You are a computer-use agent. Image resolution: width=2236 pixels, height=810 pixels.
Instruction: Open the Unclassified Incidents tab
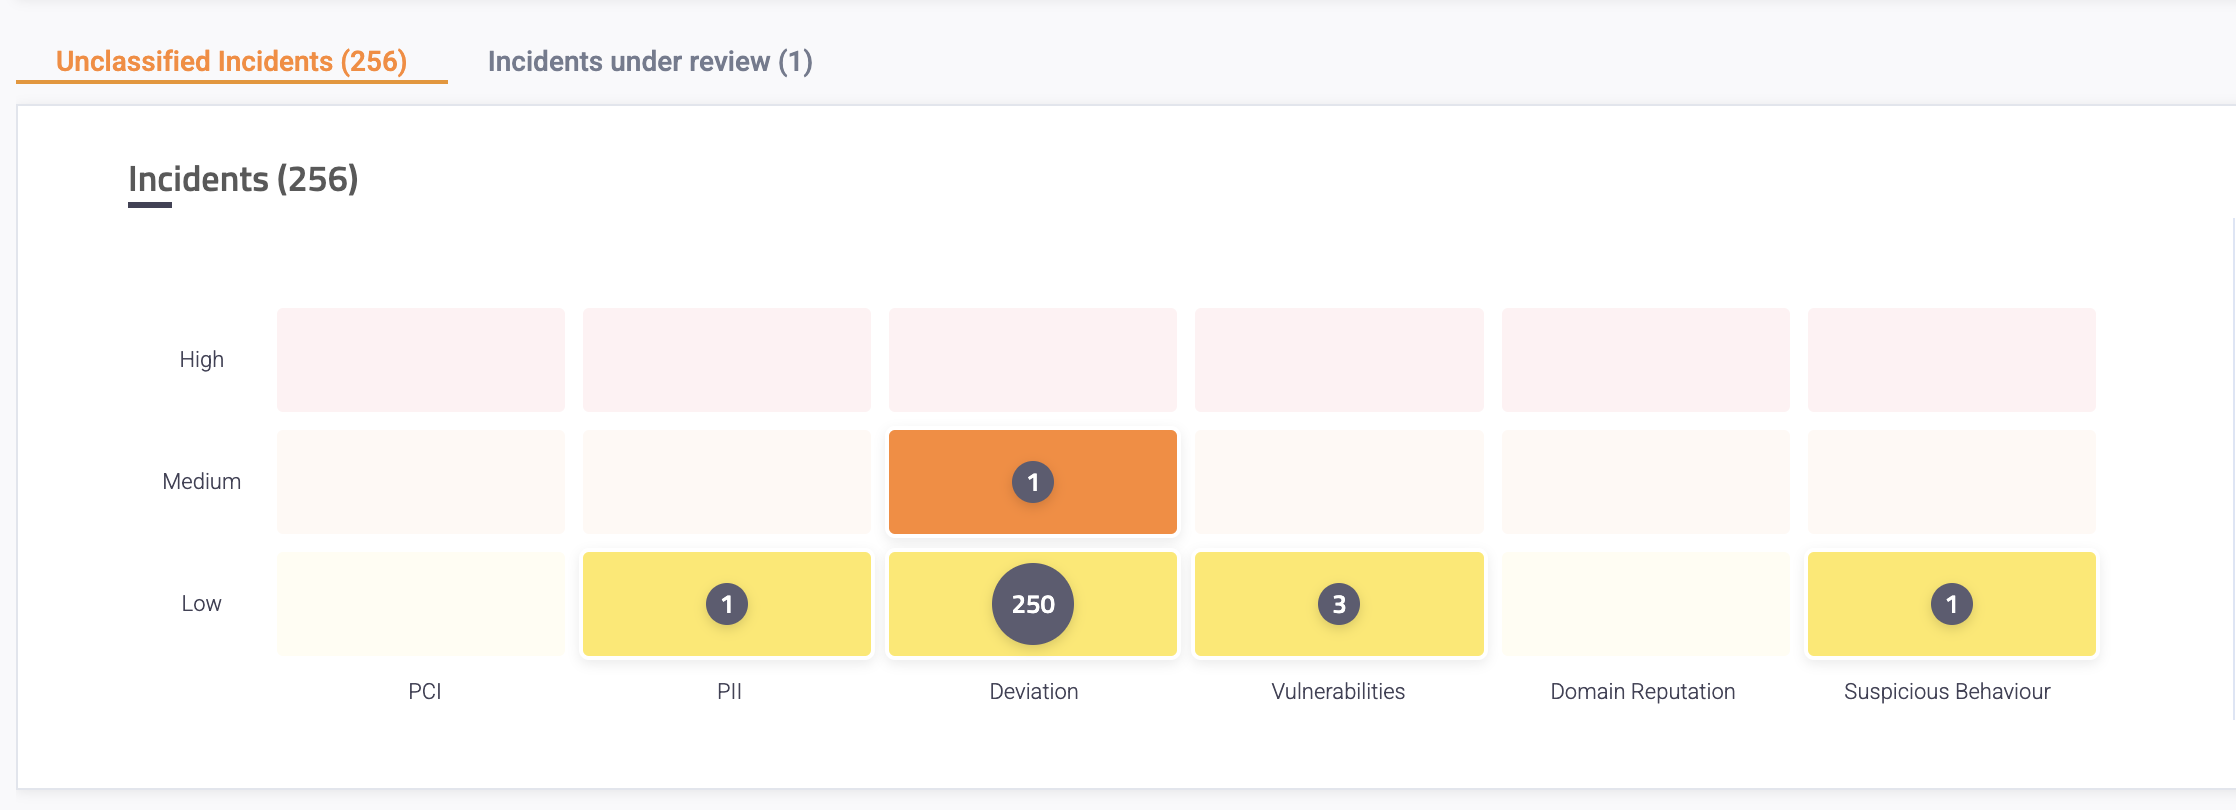[x=231, y=62]
